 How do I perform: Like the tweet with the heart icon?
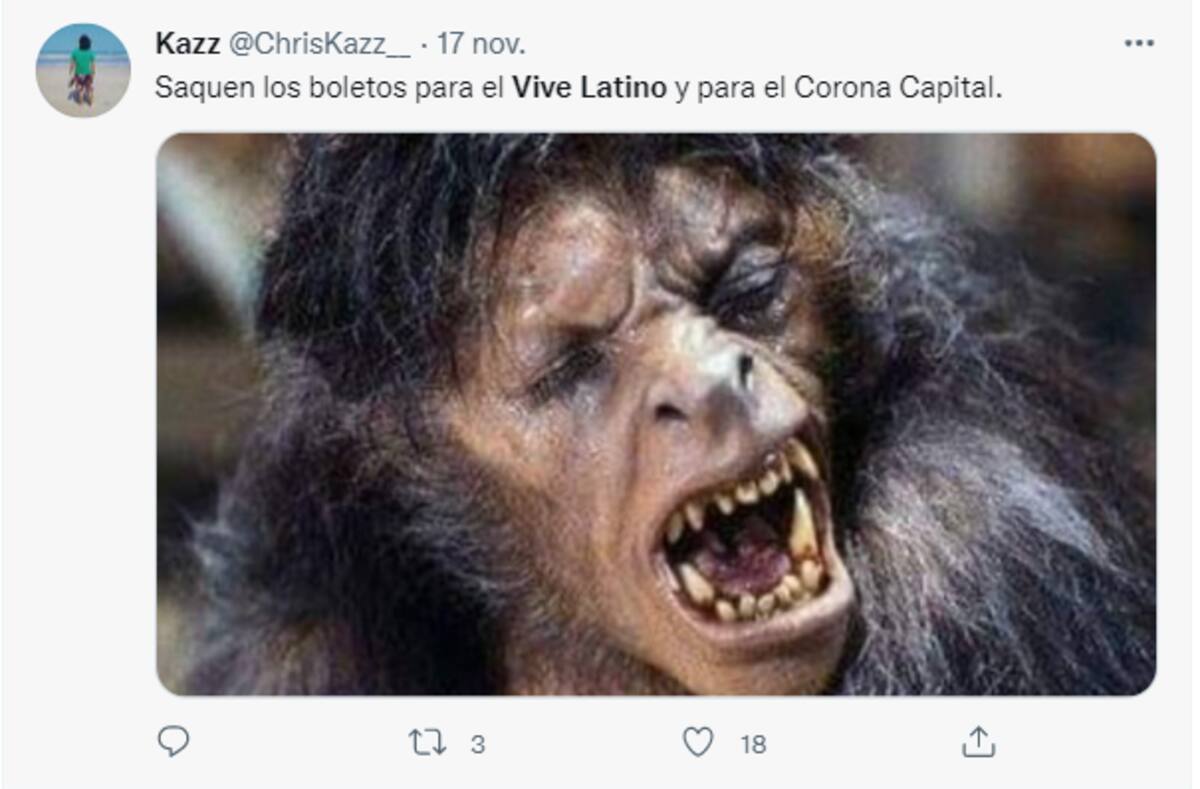698,743
